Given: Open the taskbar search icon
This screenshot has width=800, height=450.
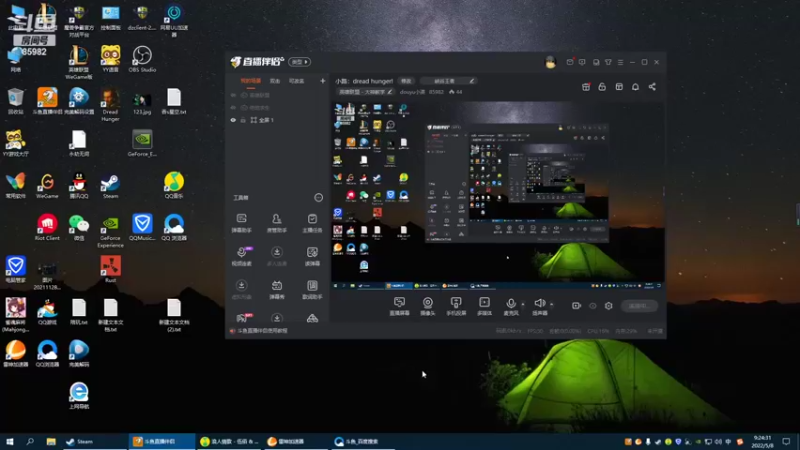Looking at the screenshot, I should click(x=30, y=441).
